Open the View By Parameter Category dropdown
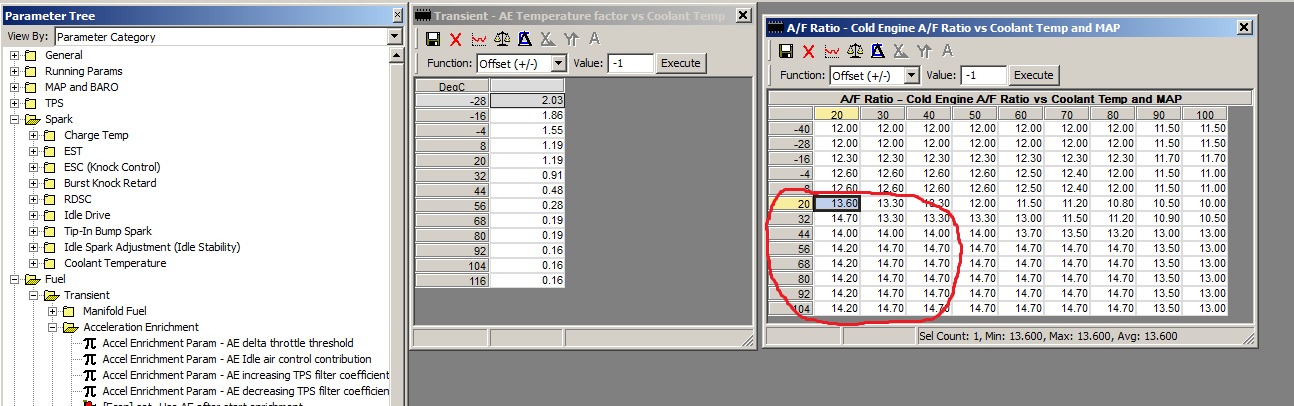The width and height of the screenshot is (1294, 406). click(x=394, y=37)
